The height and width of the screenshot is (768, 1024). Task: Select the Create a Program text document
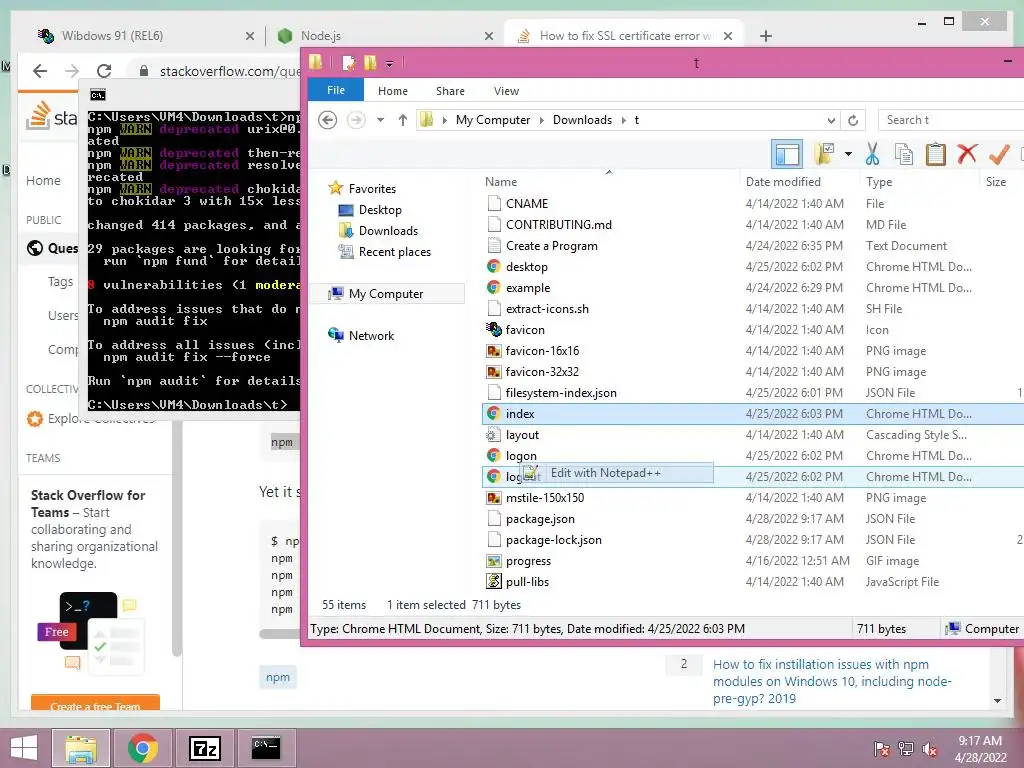coord(551,246)
